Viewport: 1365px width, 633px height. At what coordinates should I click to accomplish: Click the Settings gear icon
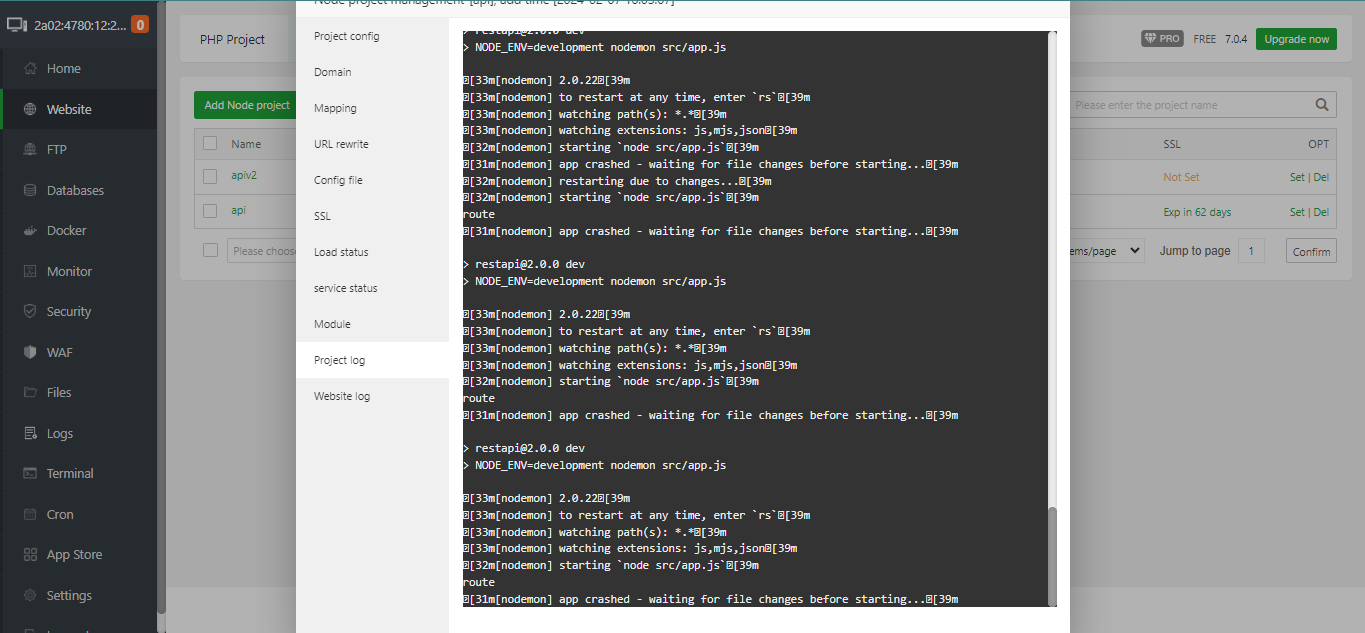click(29, 595)
